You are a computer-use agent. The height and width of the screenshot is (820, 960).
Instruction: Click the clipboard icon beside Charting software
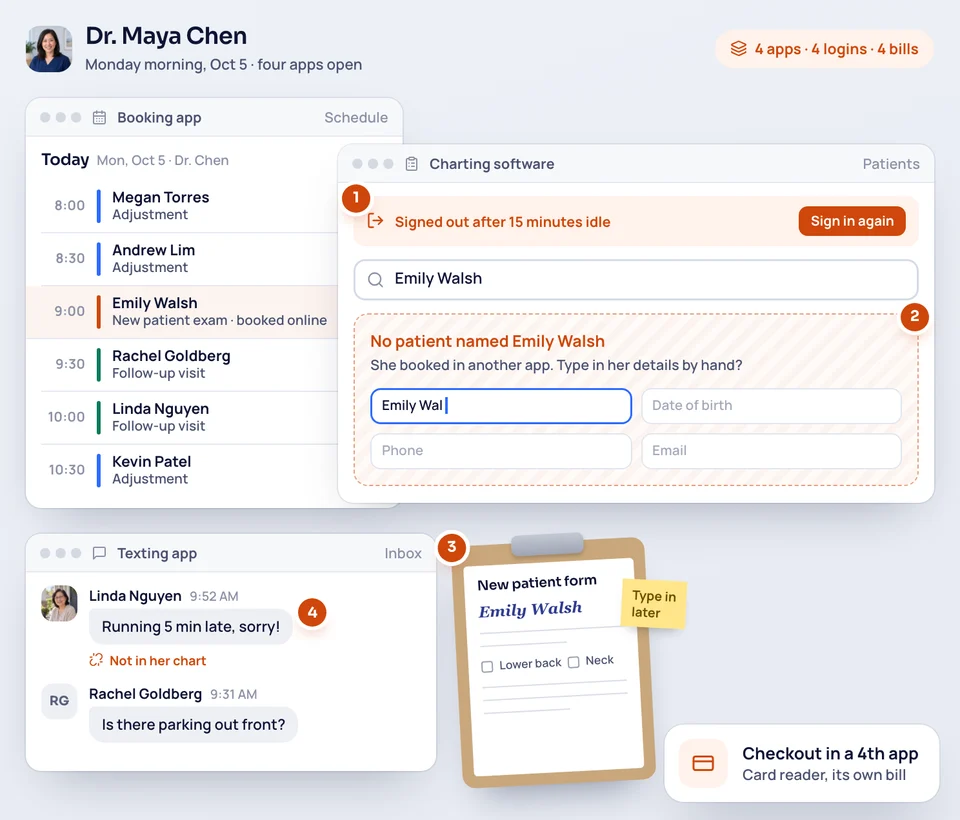pos(411,164)
